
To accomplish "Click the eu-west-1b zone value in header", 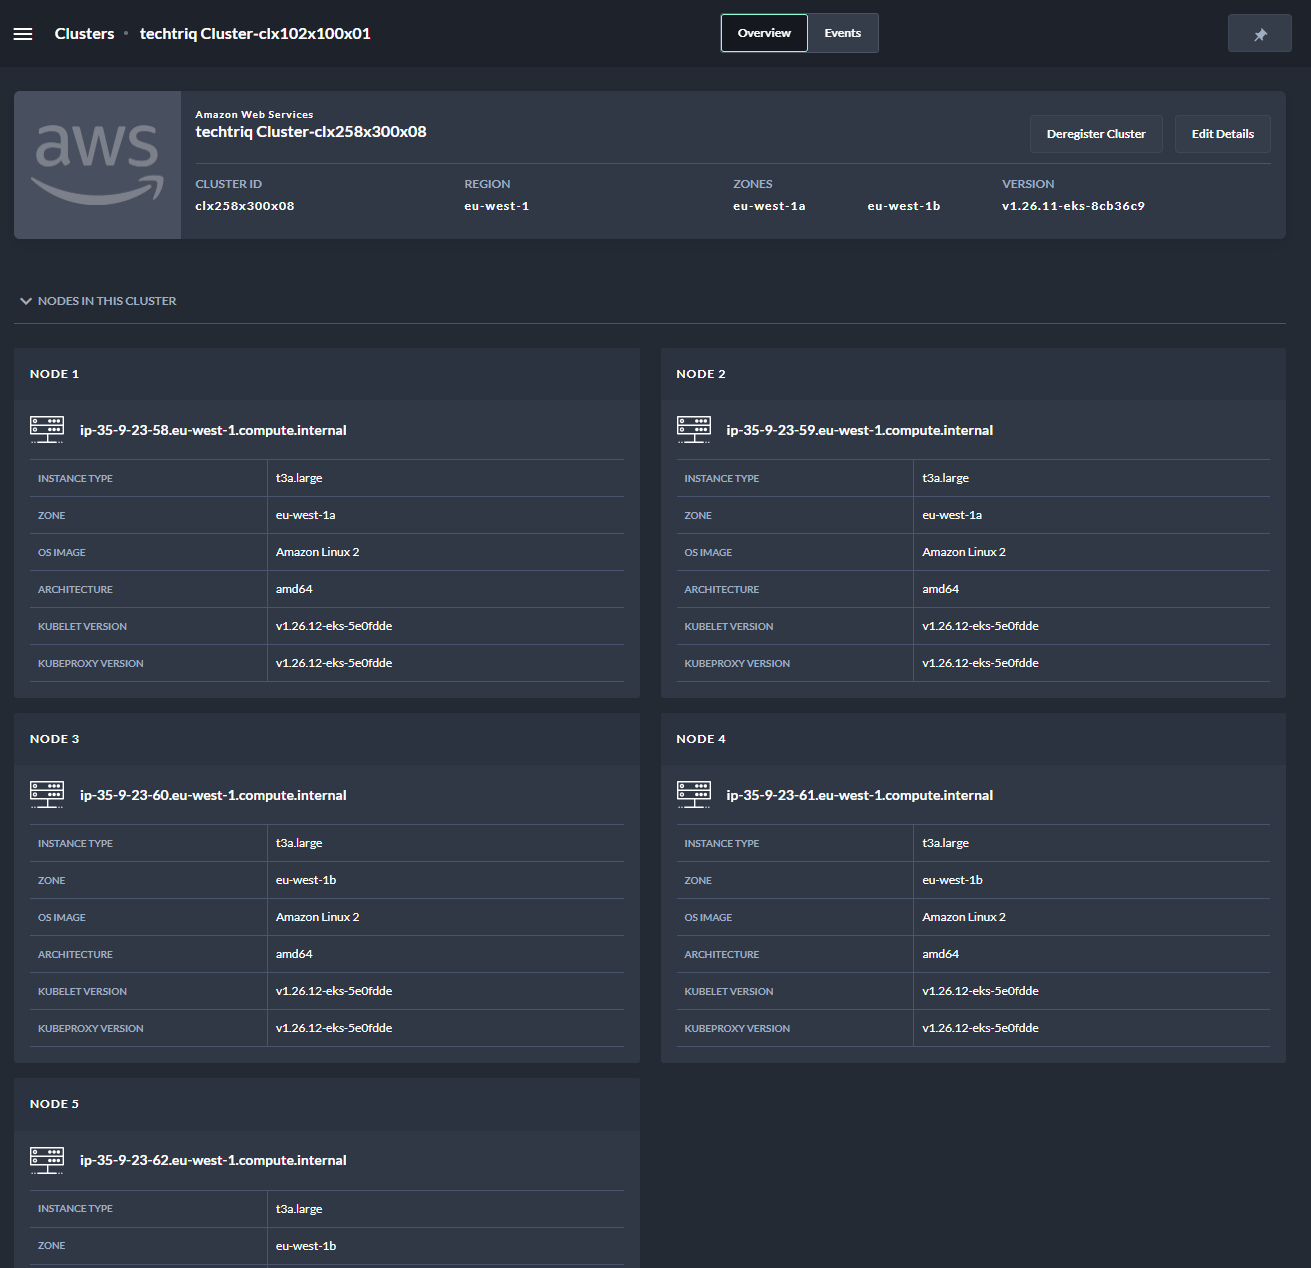I will (903, 206).
